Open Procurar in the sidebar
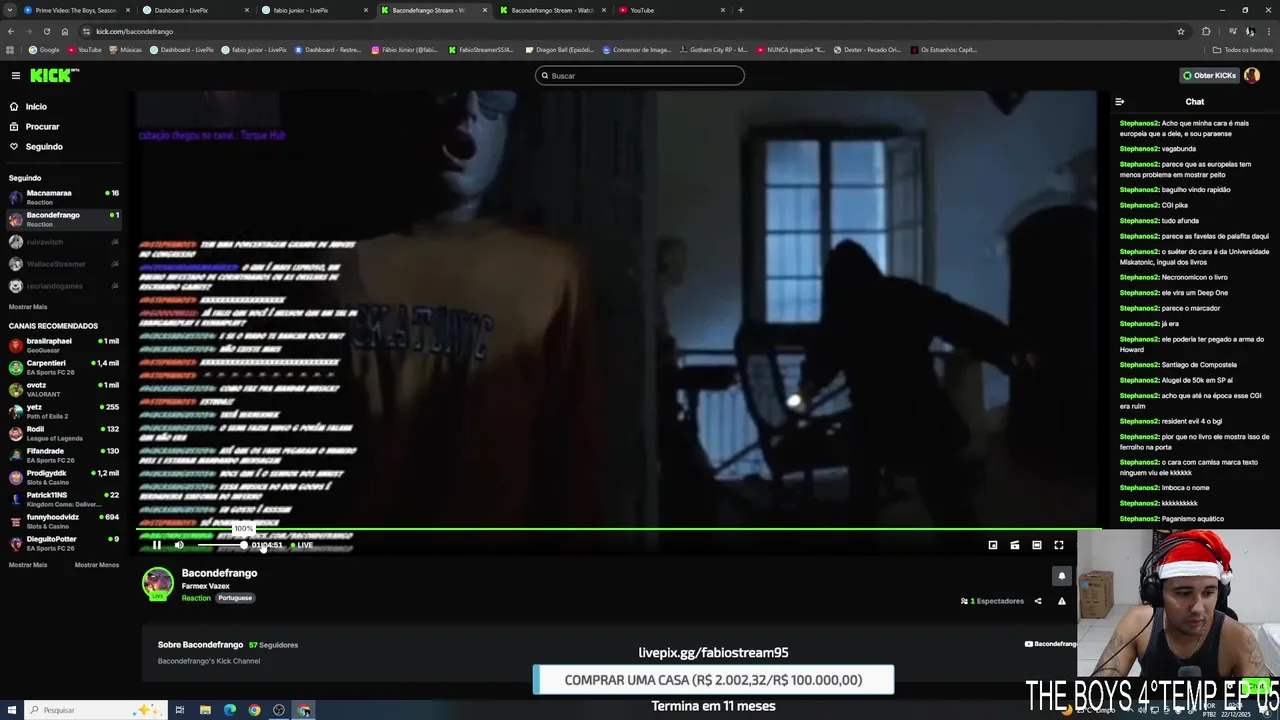1280x720 pixels. 42,127
